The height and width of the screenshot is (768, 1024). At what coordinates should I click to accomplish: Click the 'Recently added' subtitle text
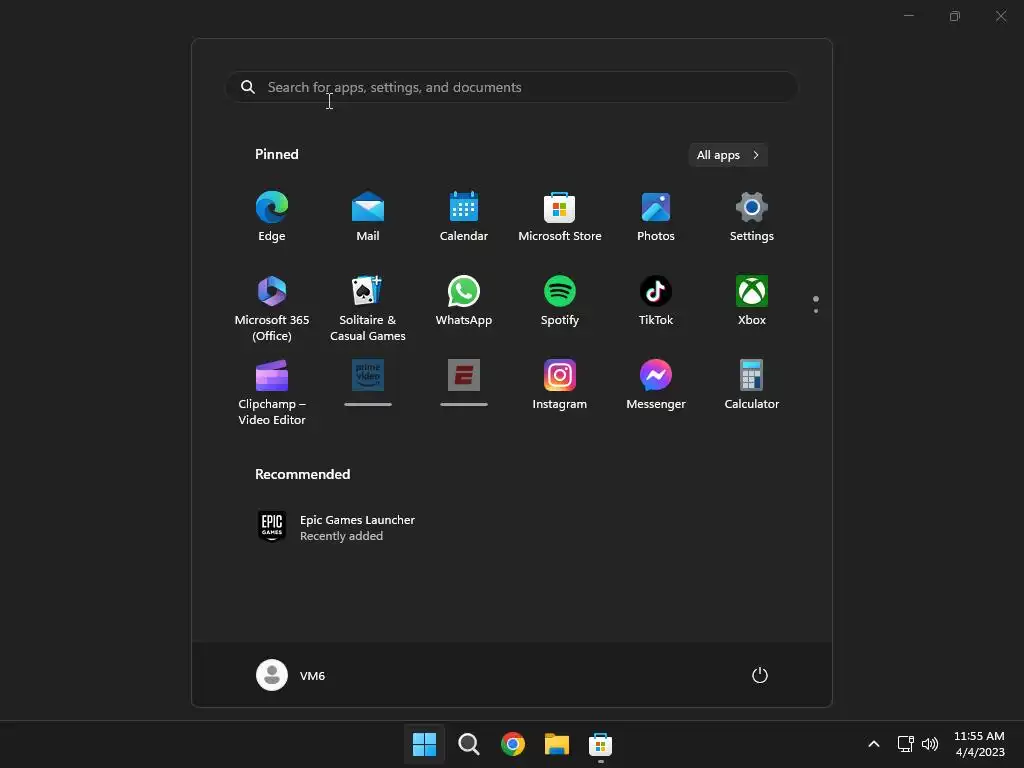tap(342, 536)
